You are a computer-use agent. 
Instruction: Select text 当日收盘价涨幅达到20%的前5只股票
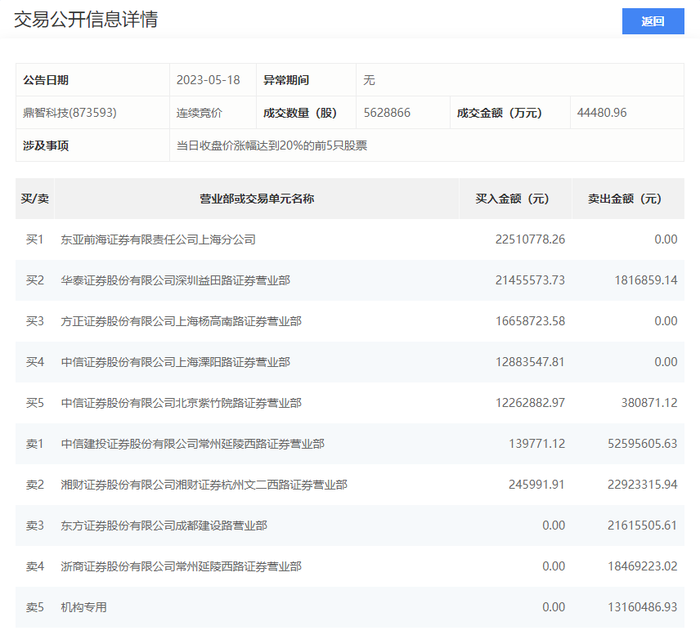click(x=271, y=145)
